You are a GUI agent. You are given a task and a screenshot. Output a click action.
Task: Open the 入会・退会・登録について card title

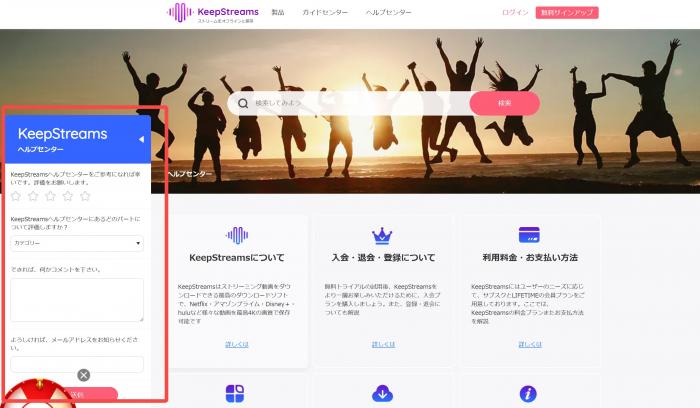coord(383,258)
